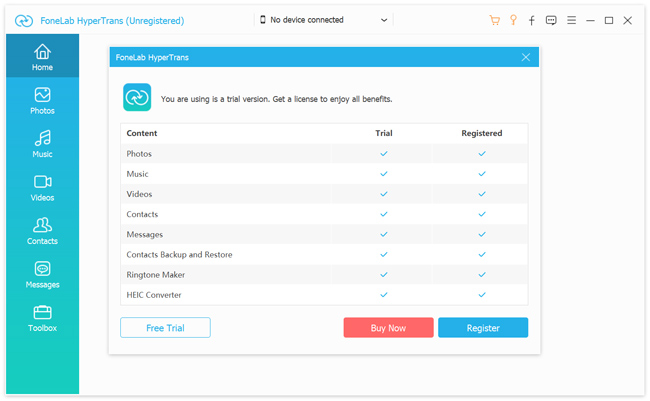Select the Videos row in table

click(x=324, y=194)
